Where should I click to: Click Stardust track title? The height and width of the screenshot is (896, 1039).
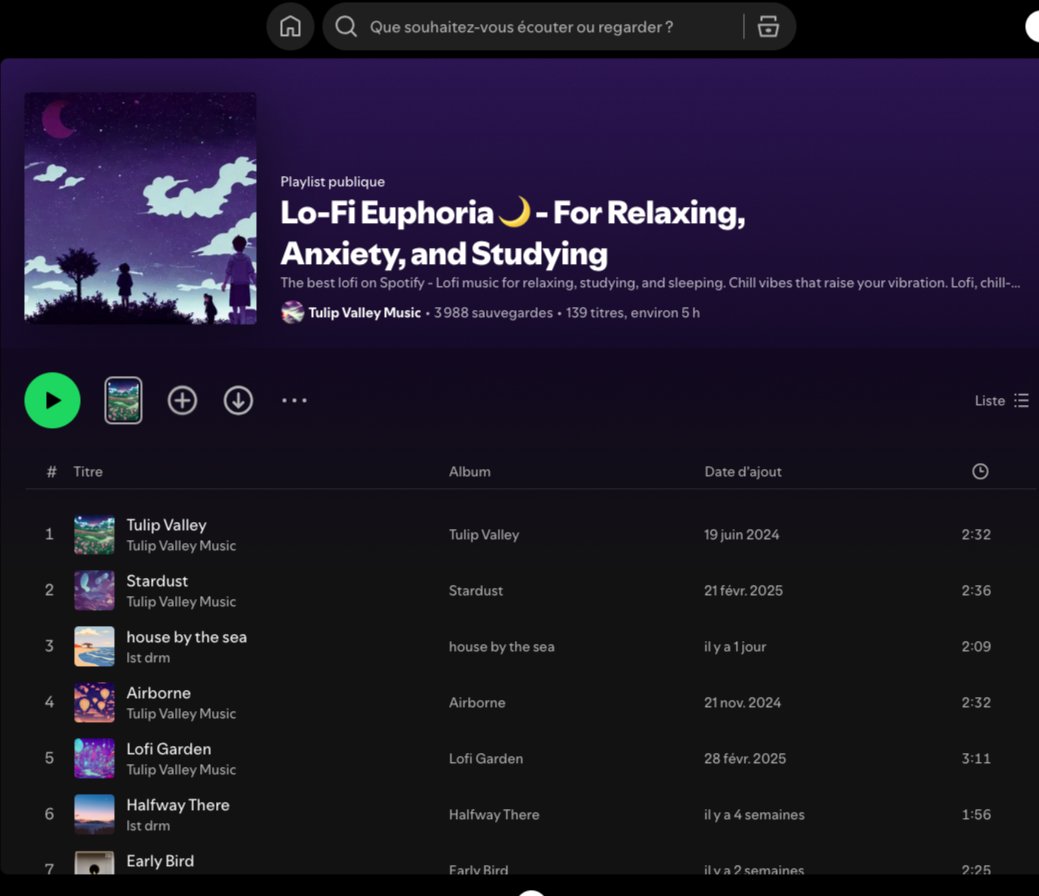(157, 581)
